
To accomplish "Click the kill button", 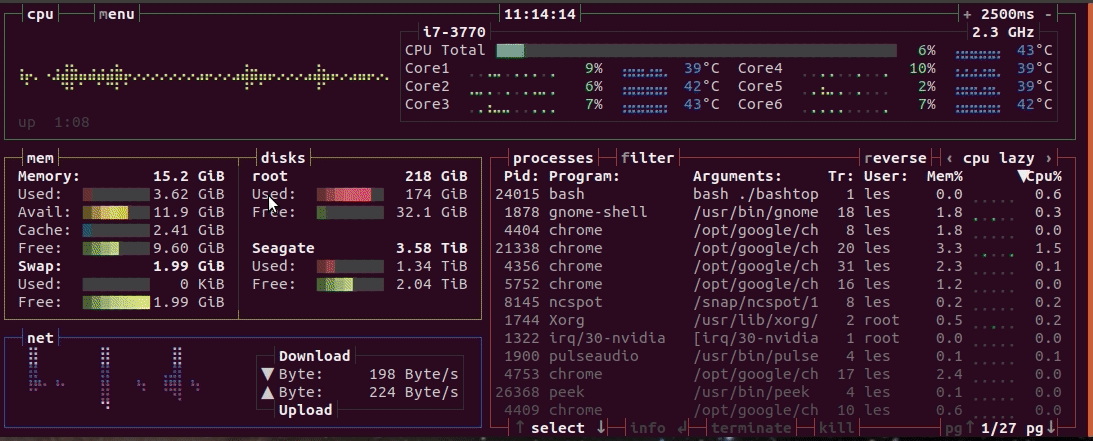I will pos(836,428).
